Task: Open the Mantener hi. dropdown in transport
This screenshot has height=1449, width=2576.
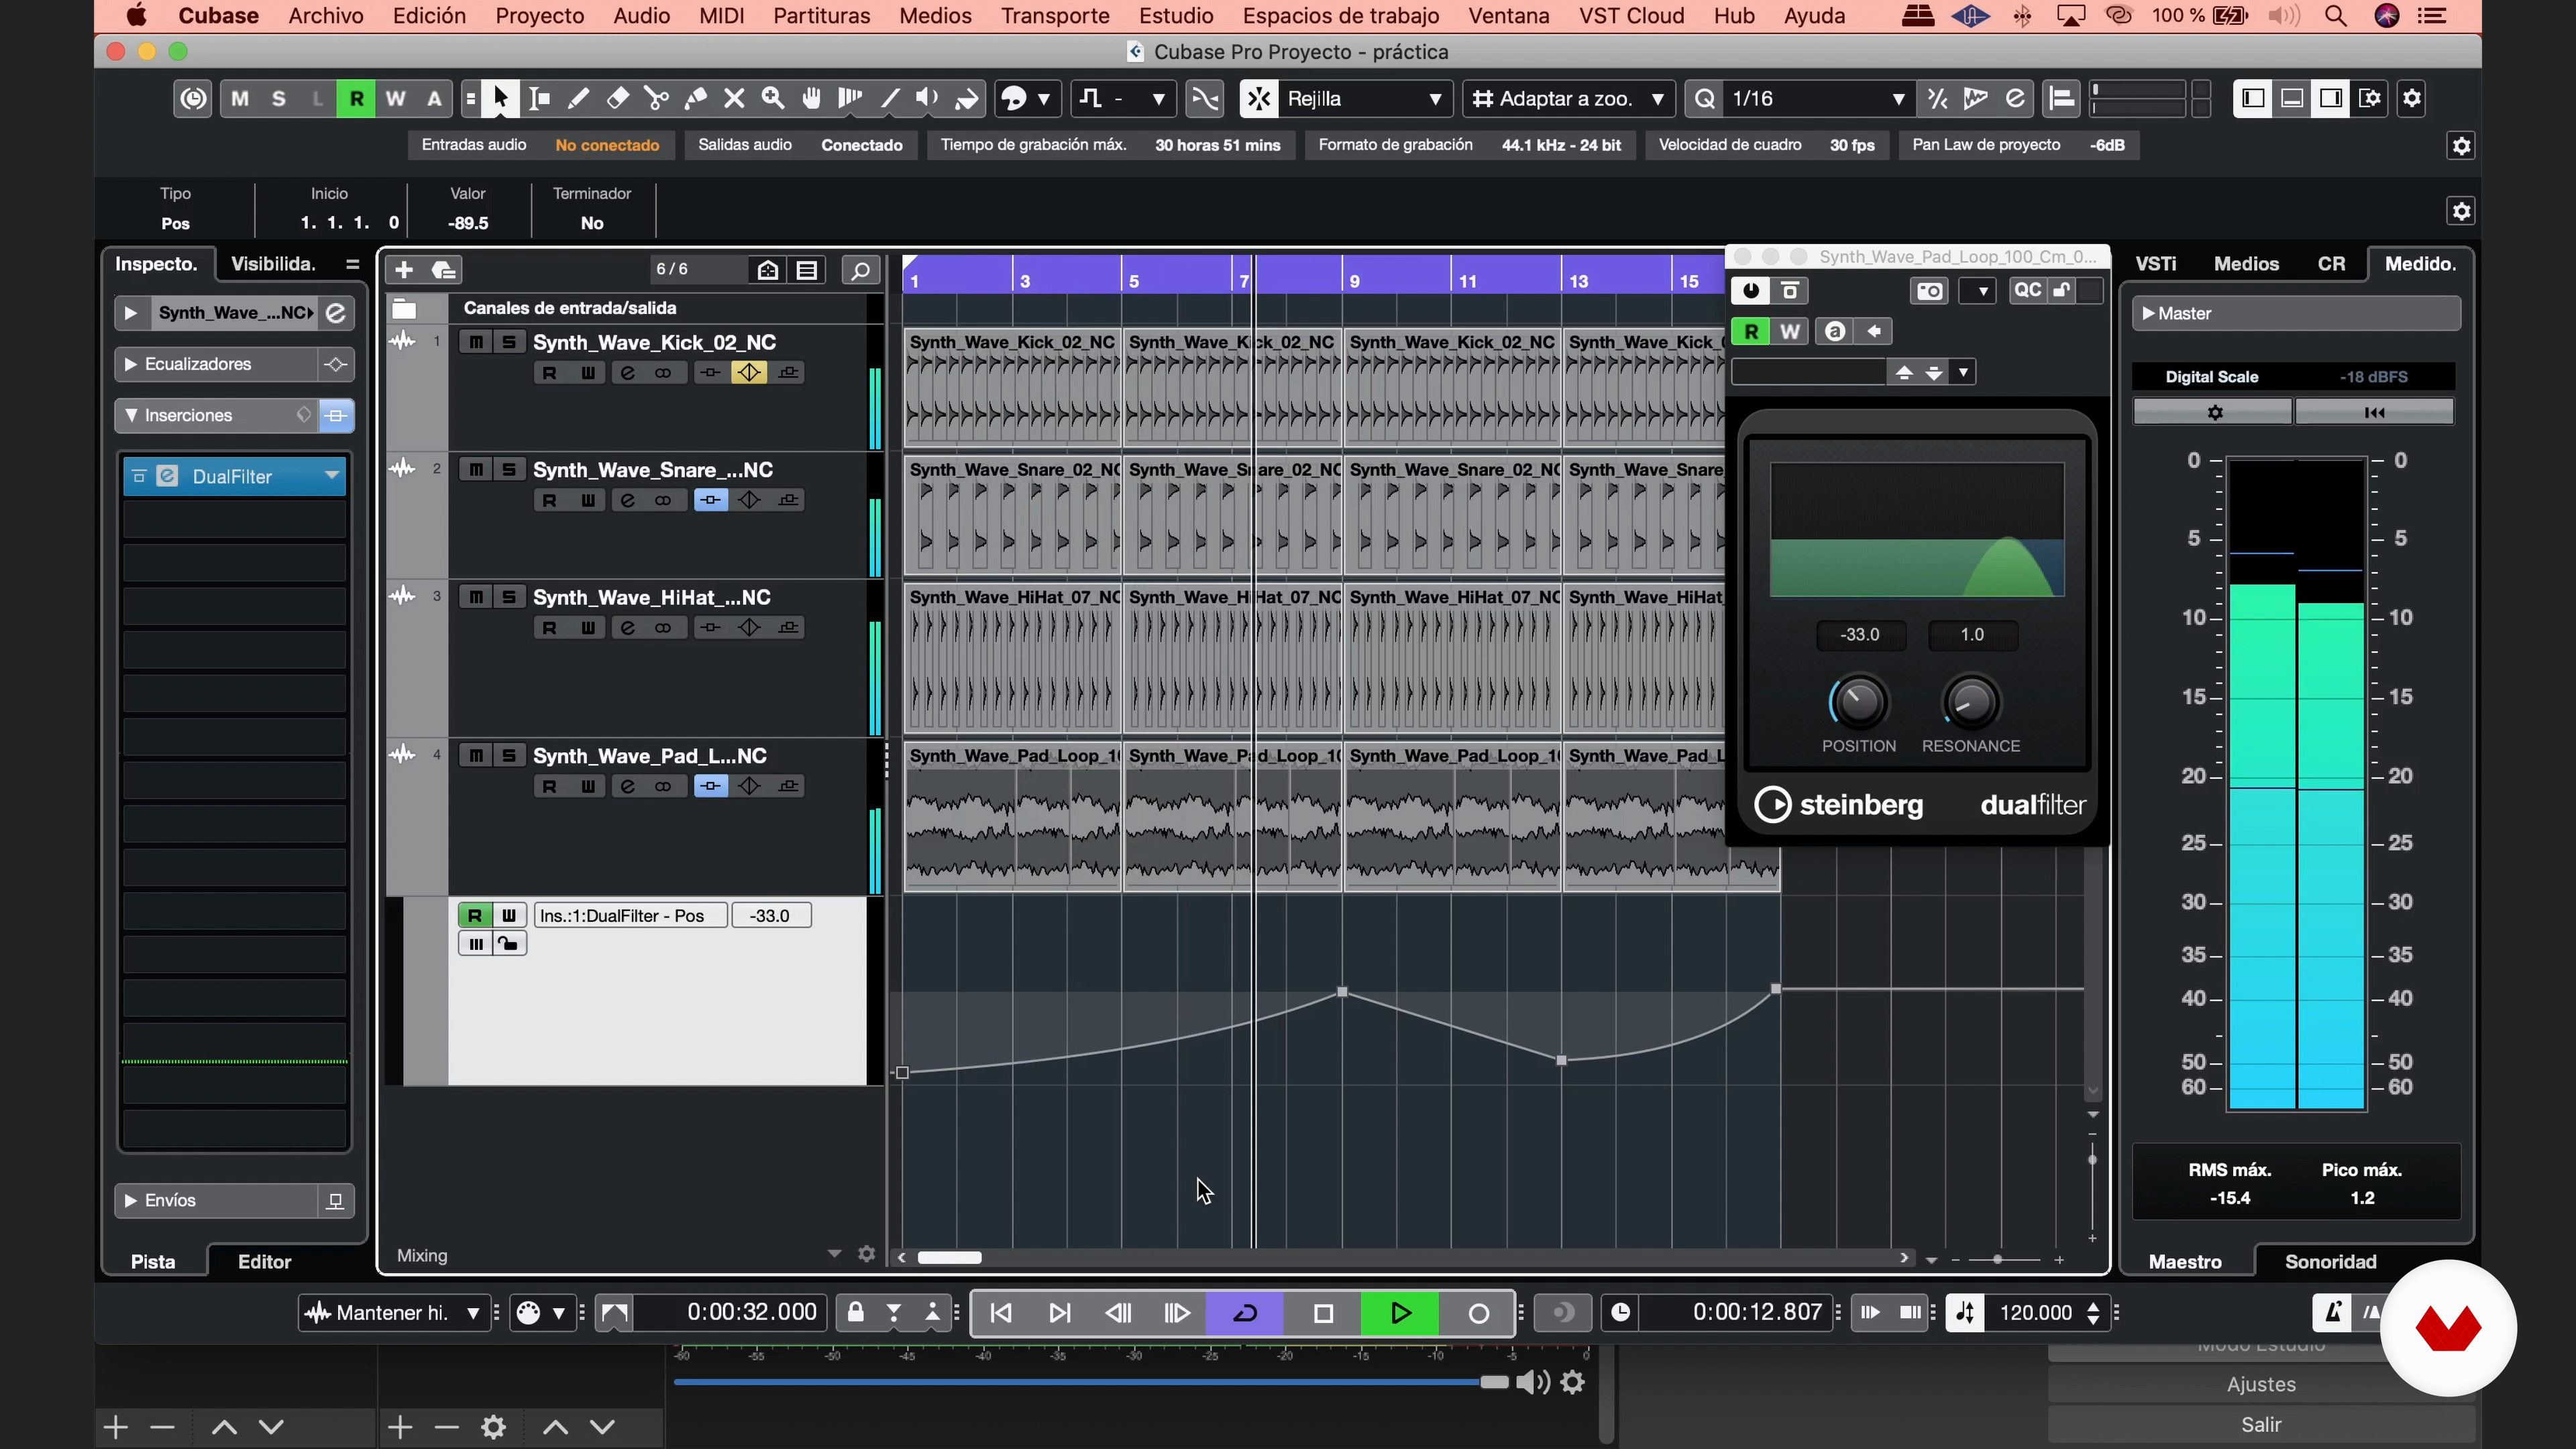Action: coord(395,1313)
